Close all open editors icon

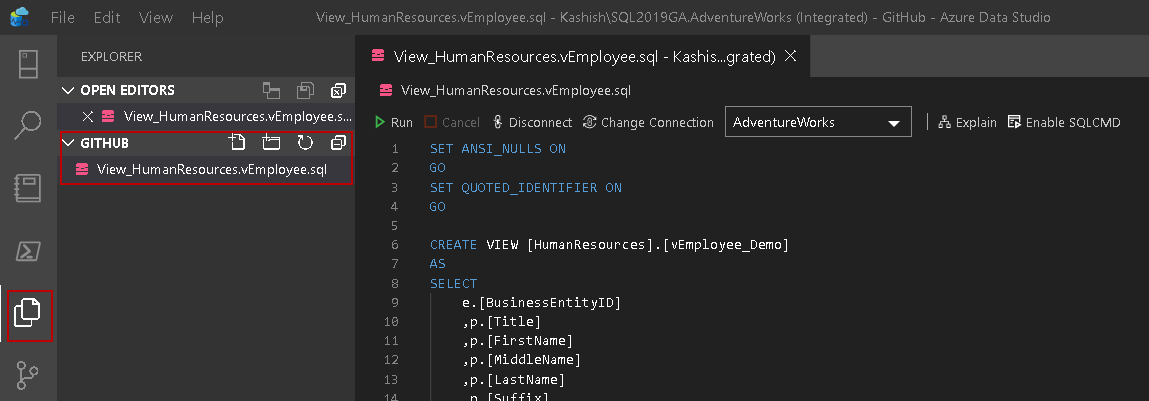point(338,90)
